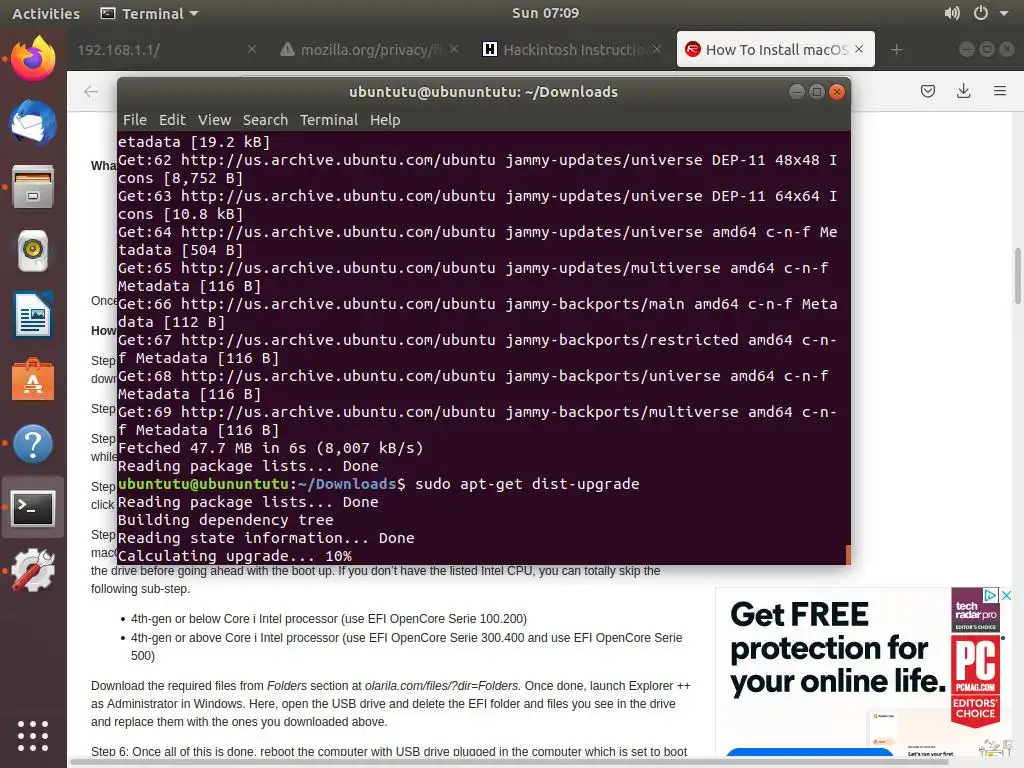
Task: Close the mozilla.org/privacy tab
Action: [454, 49]
